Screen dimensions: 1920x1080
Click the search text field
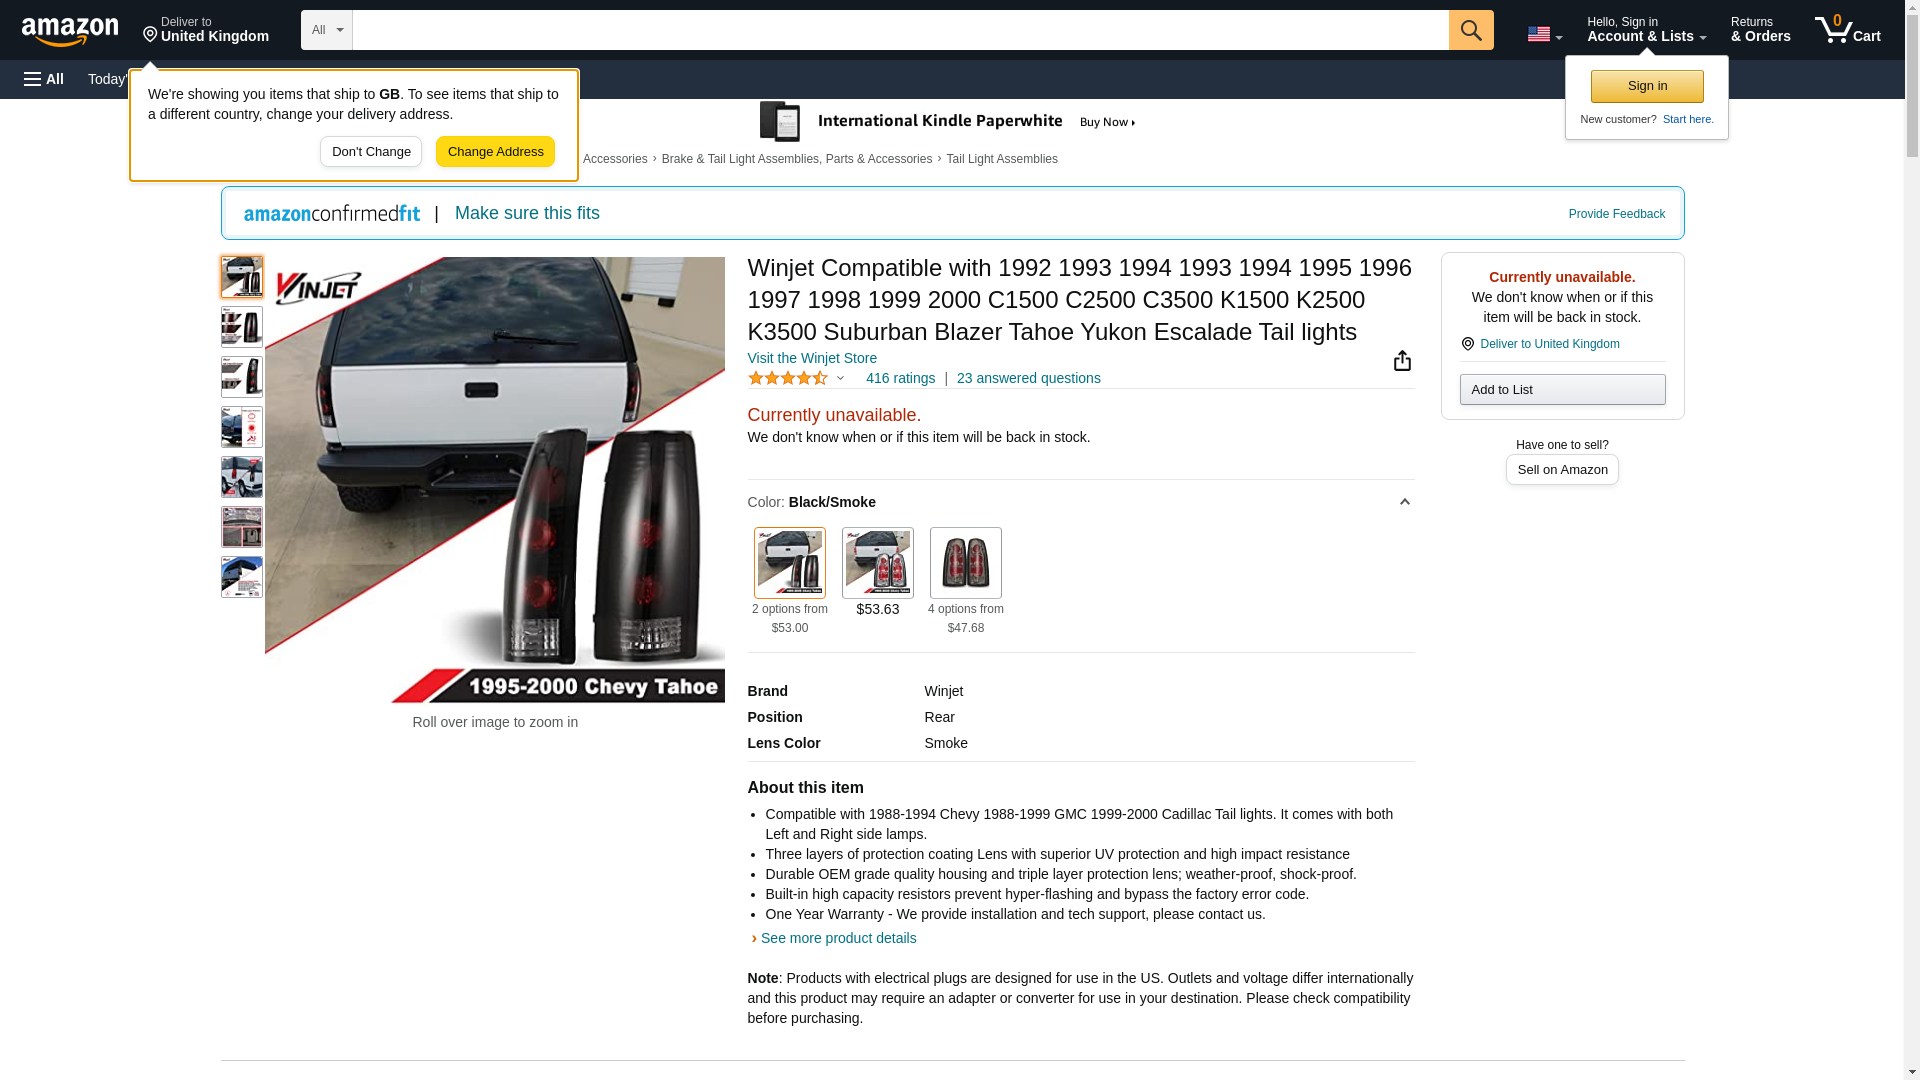[x=900, y=30]
